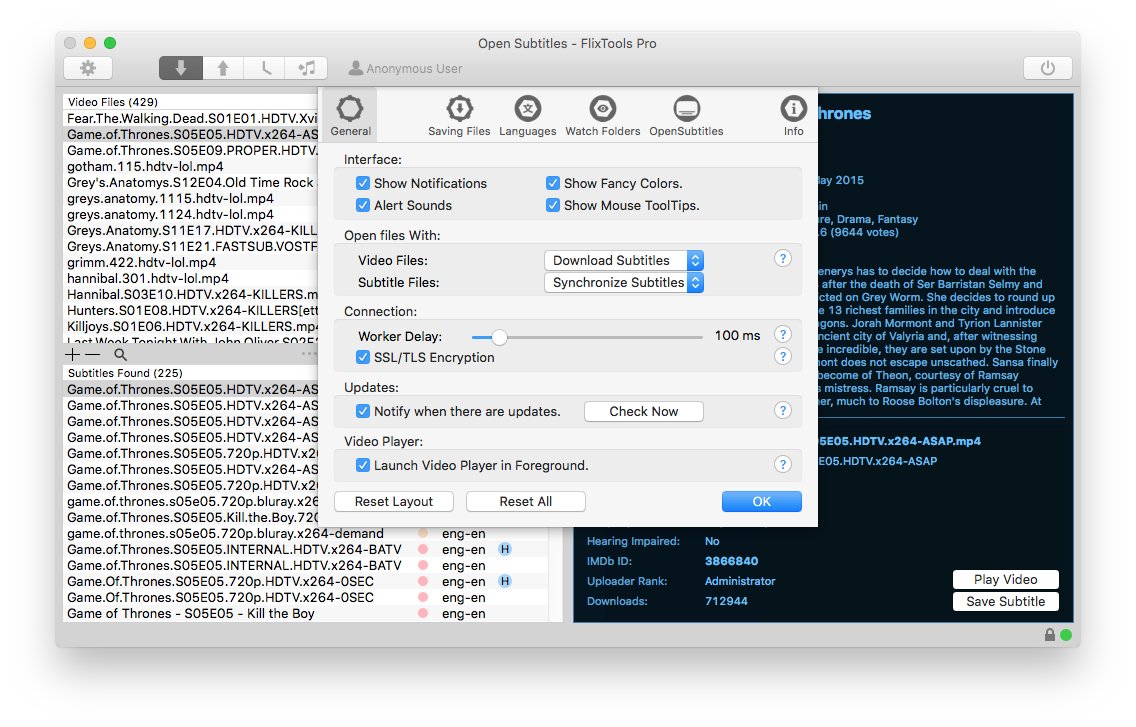
Task: Select the synchronize subtitles clock icon
Action: point(264,68)
